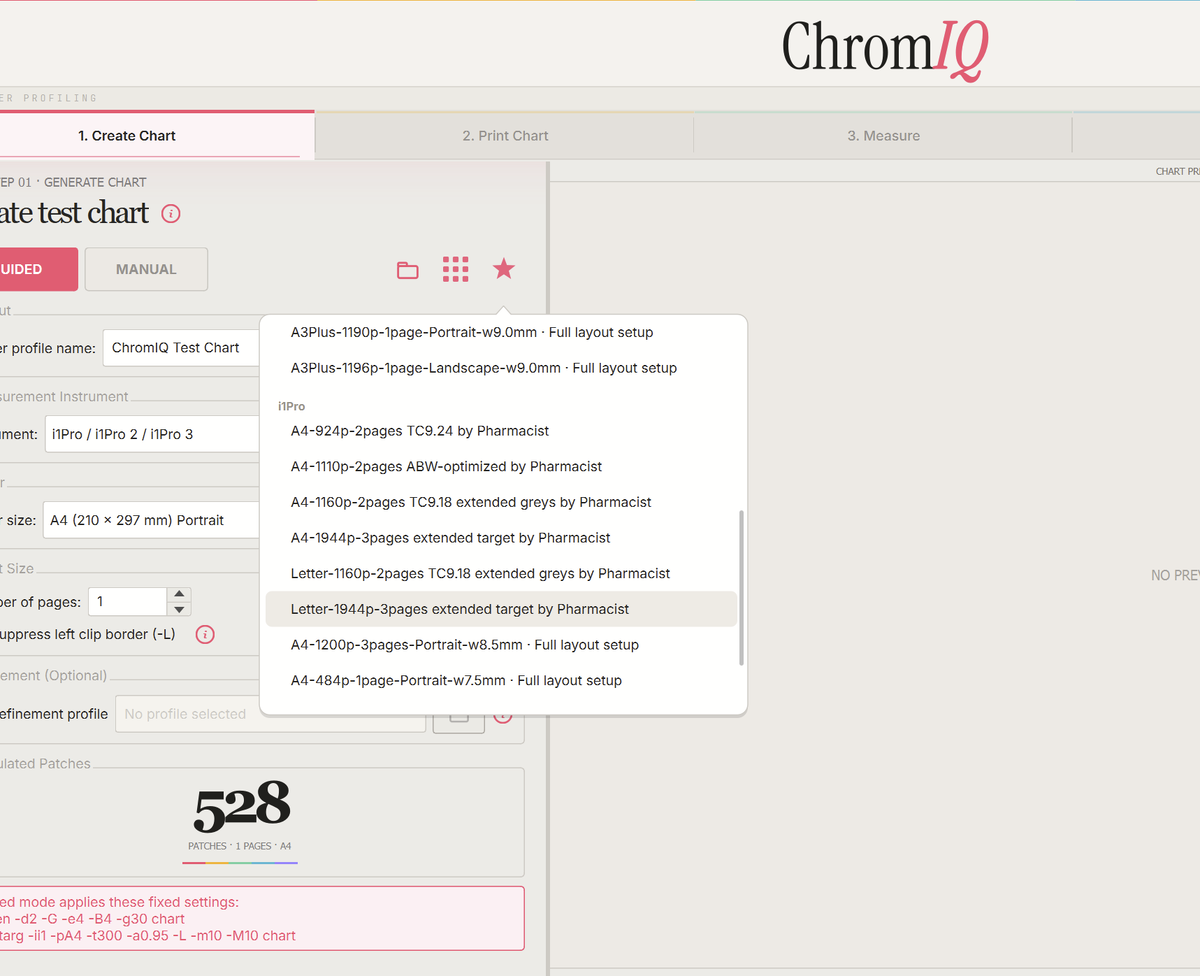
Task: Click the refinement profile field
Action: coord(270,714)
